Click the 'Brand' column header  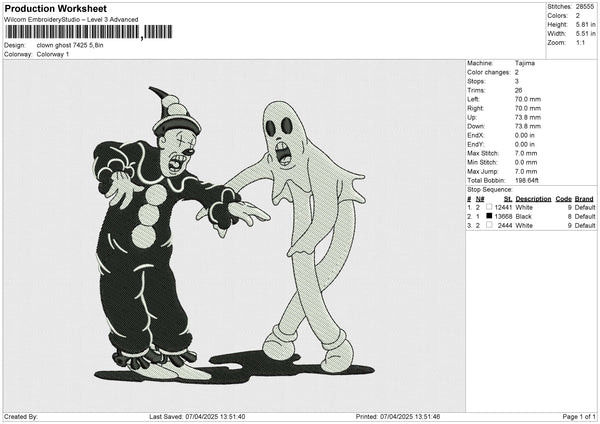pos(584,199)
